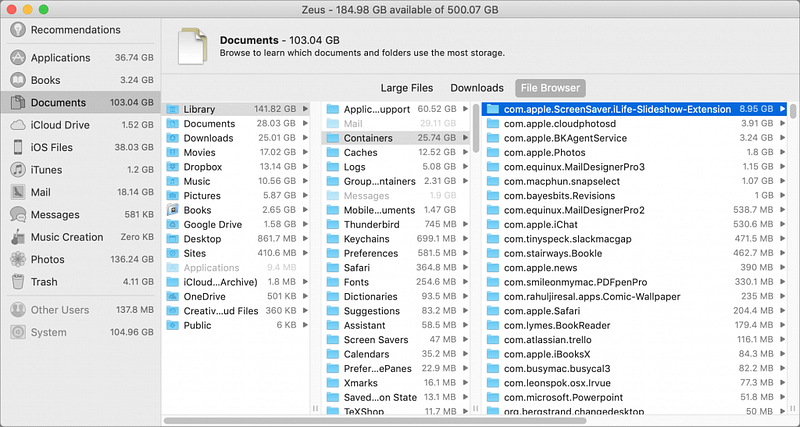Screen dimensions: 800x427
Task: Select com.tinyspeck.slackmacgap row
Action: 636,239
